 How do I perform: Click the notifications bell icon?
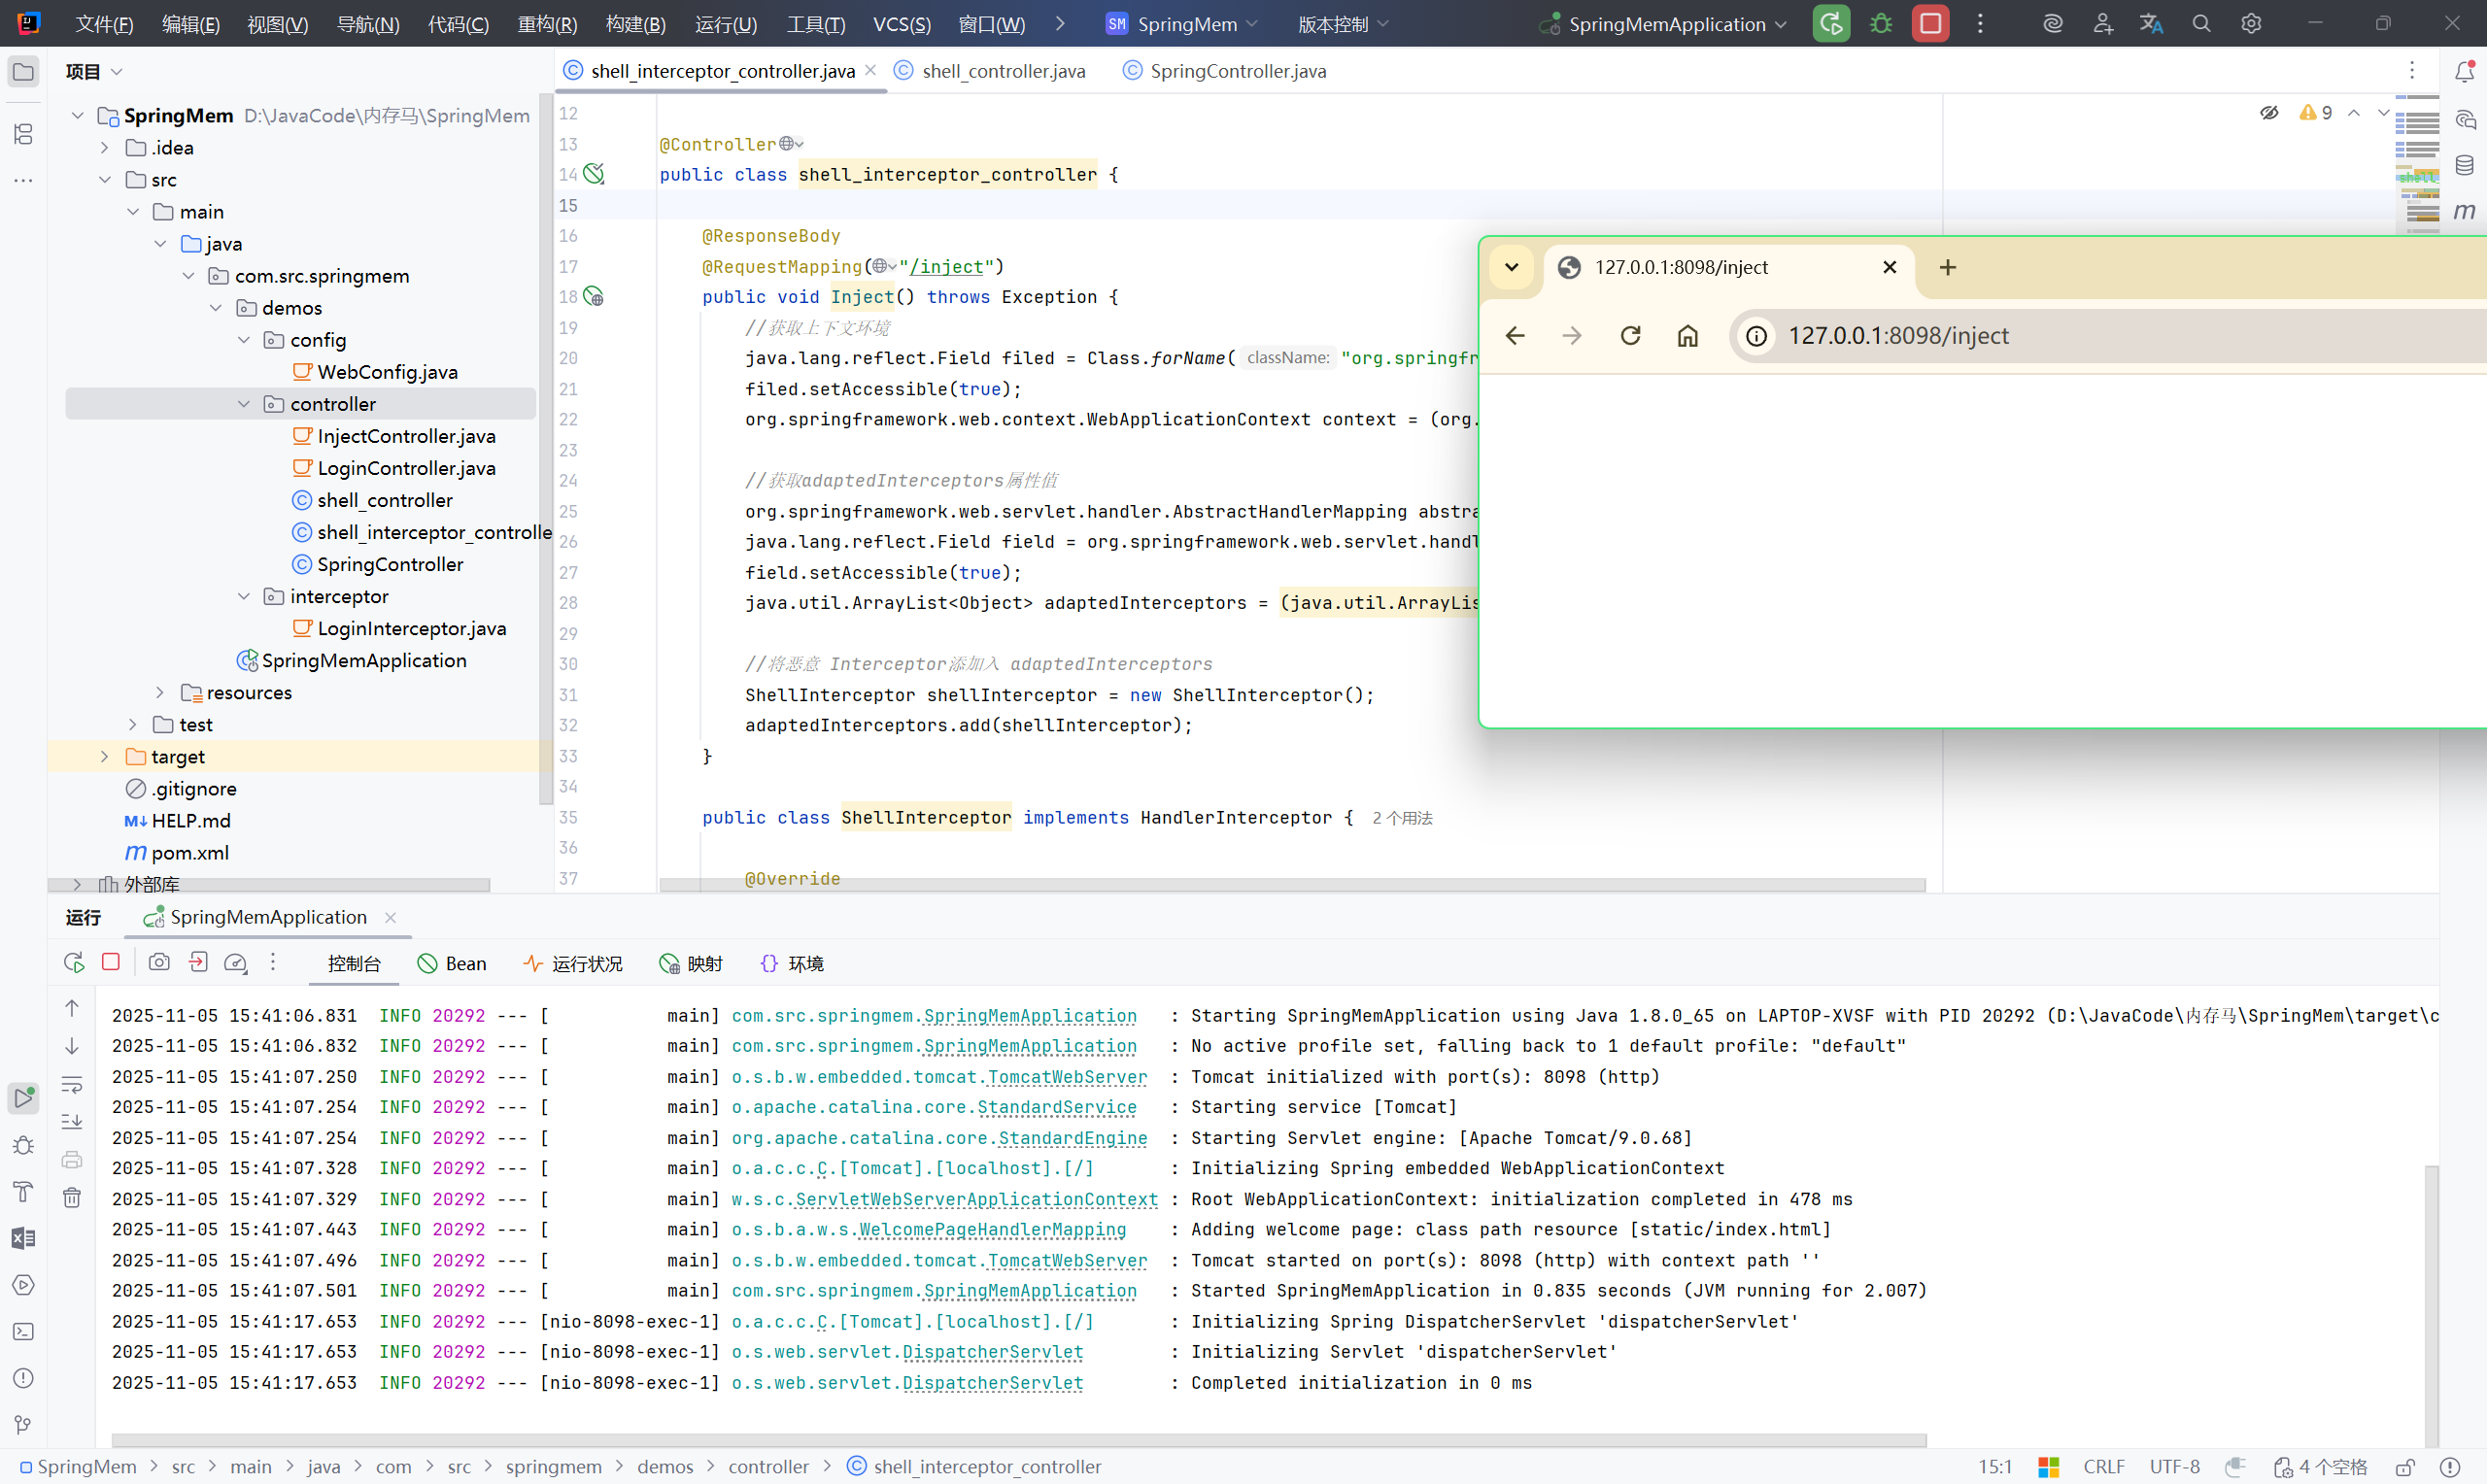[2464, 72]
